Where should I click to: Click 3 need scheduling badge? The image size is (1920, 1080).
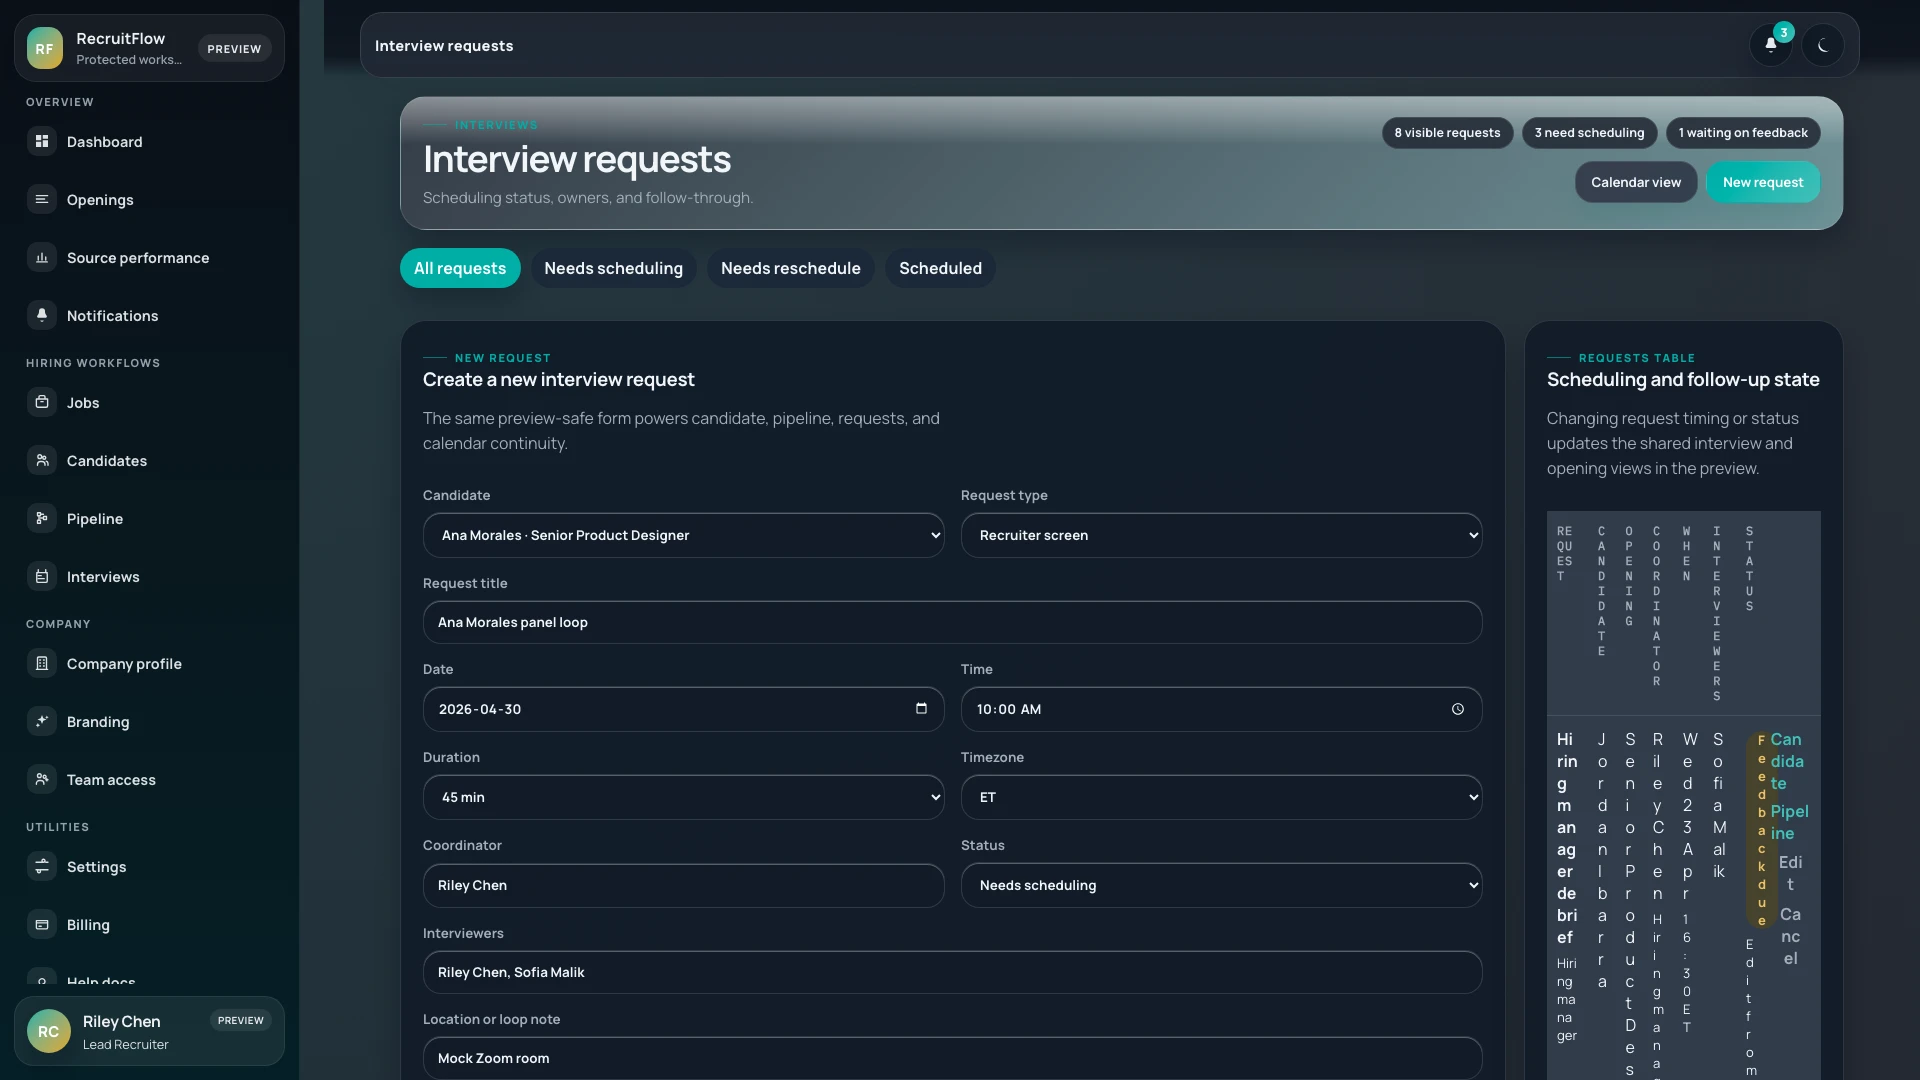click(x=1589, y=132)
